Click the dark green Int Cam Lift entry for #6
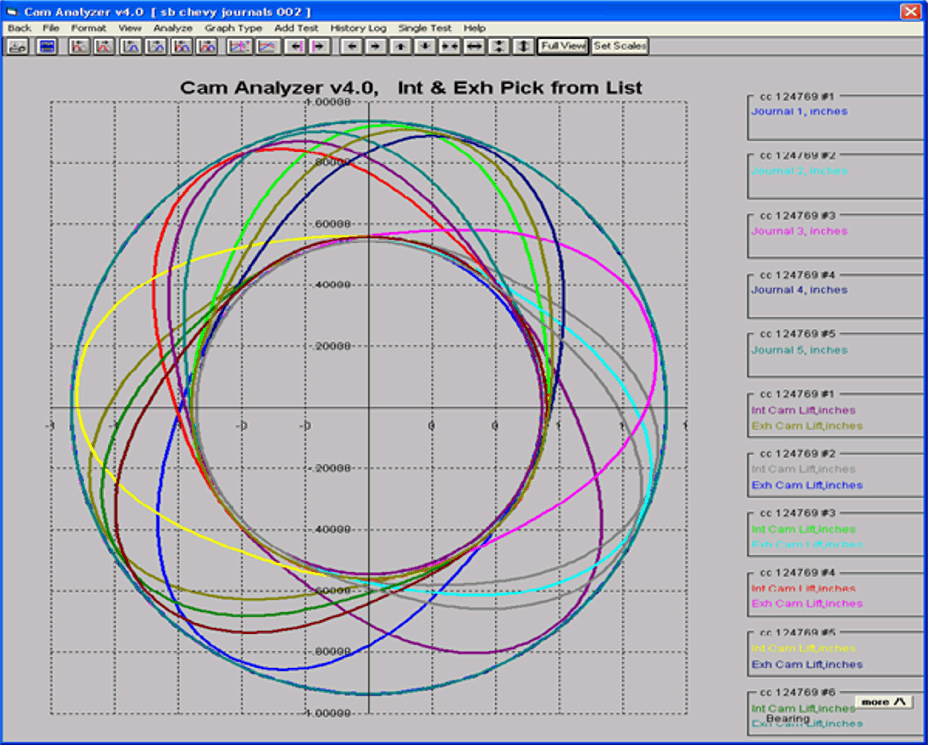The width and height of the screenshot is (931, 748). pyautogui.click(x=803, y=709)
